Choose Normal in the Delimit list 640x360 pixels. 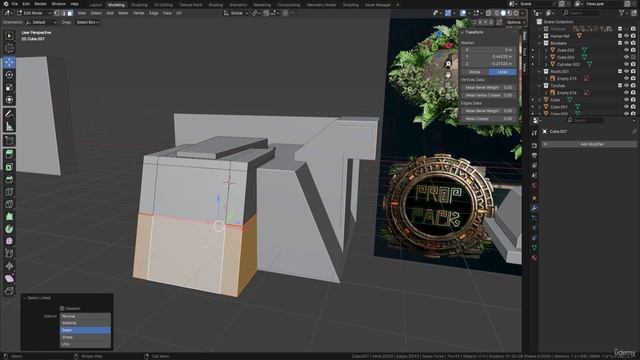click(x=85, y=316)
